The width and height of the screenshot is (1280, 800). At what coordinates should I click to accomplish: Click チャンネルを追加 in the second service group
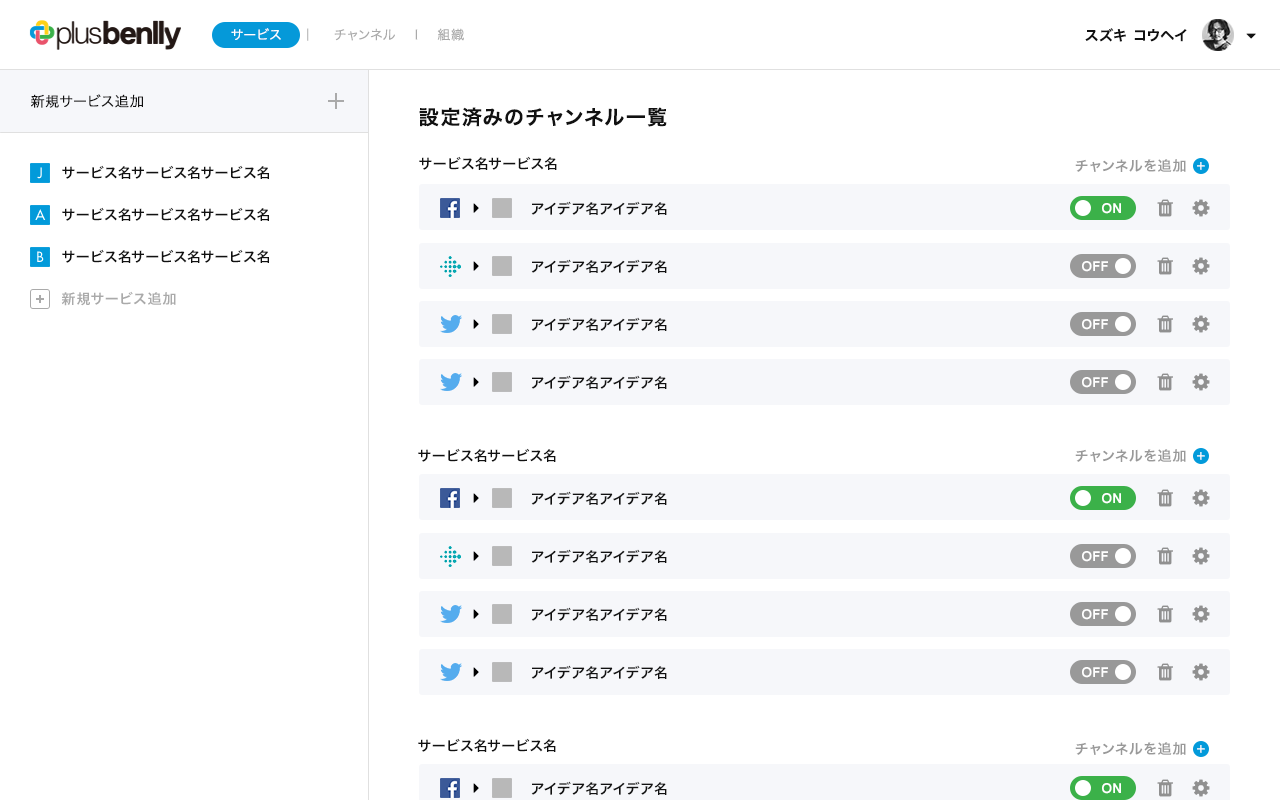tap(1130, 456)
